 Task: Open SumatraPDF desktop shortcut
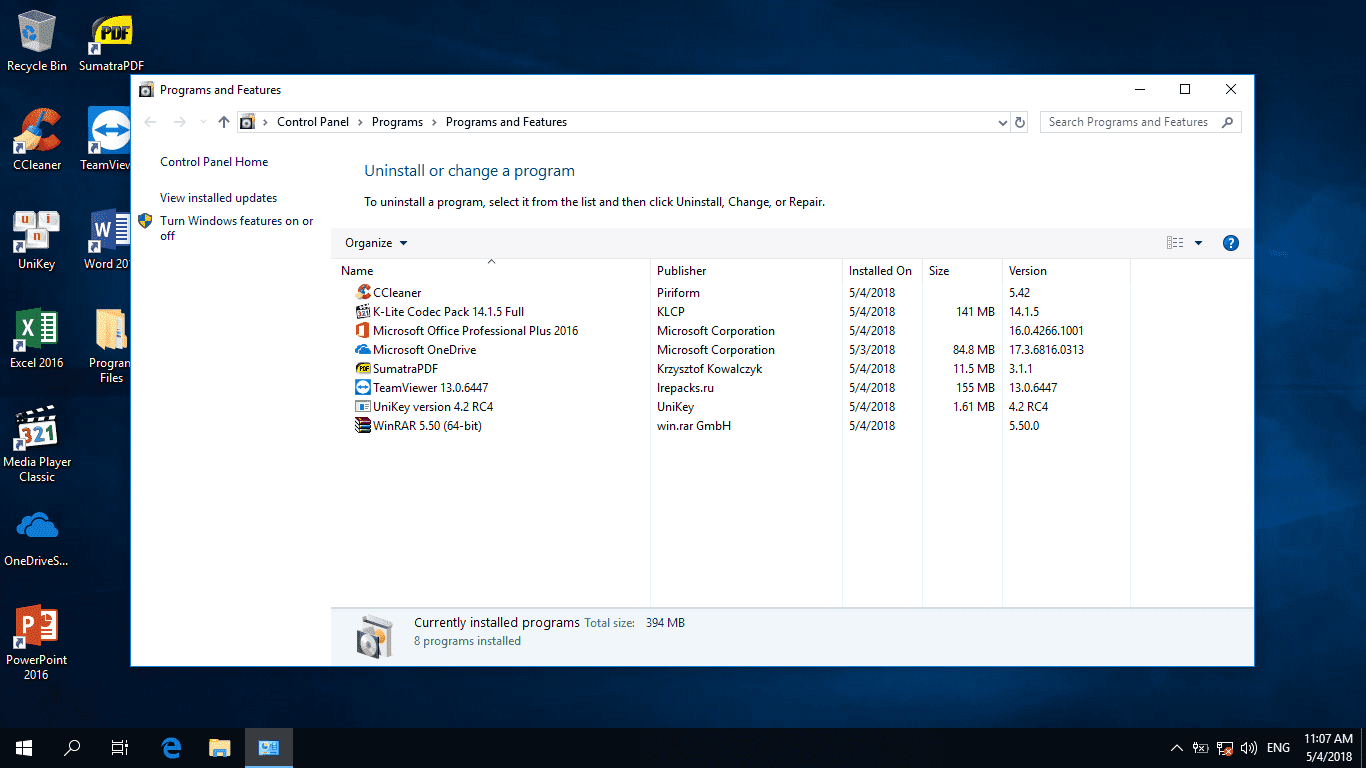click(x=111, y=41)
